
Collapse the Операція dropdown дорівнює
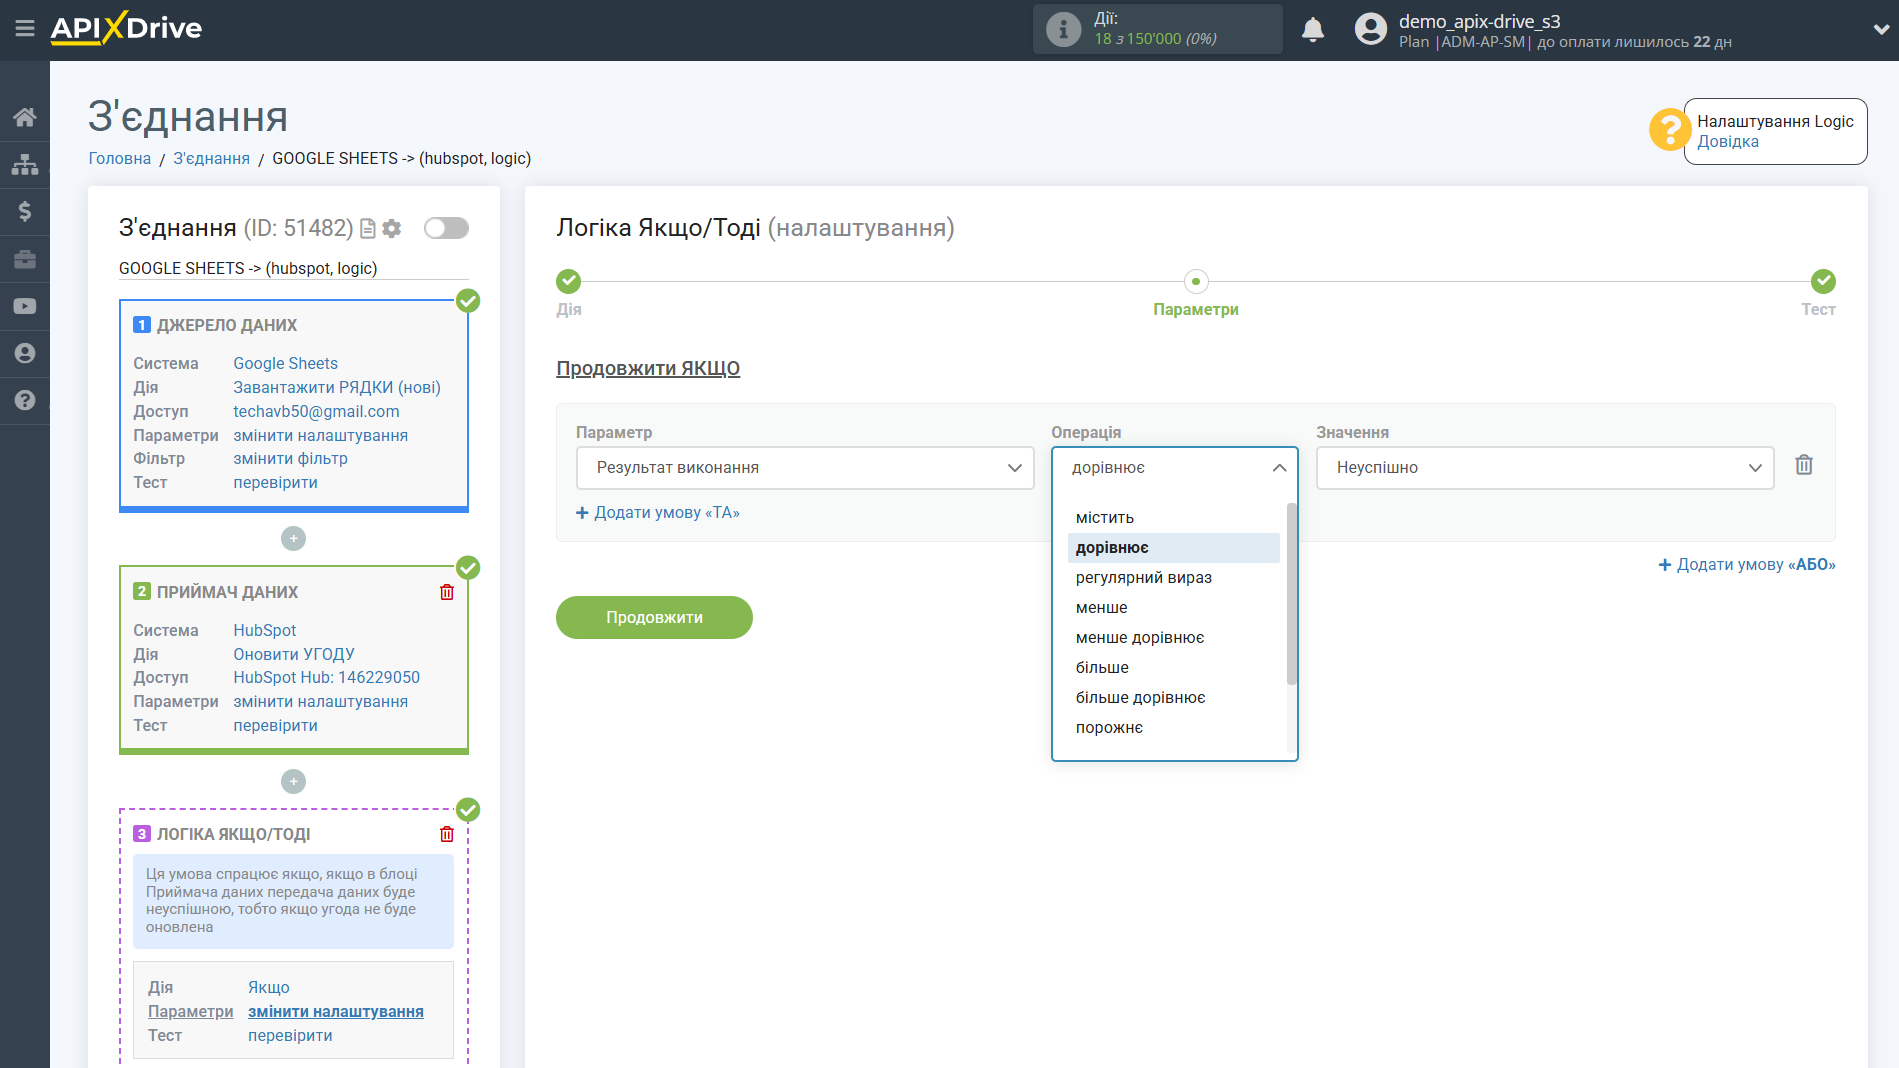click(1175, 468)
